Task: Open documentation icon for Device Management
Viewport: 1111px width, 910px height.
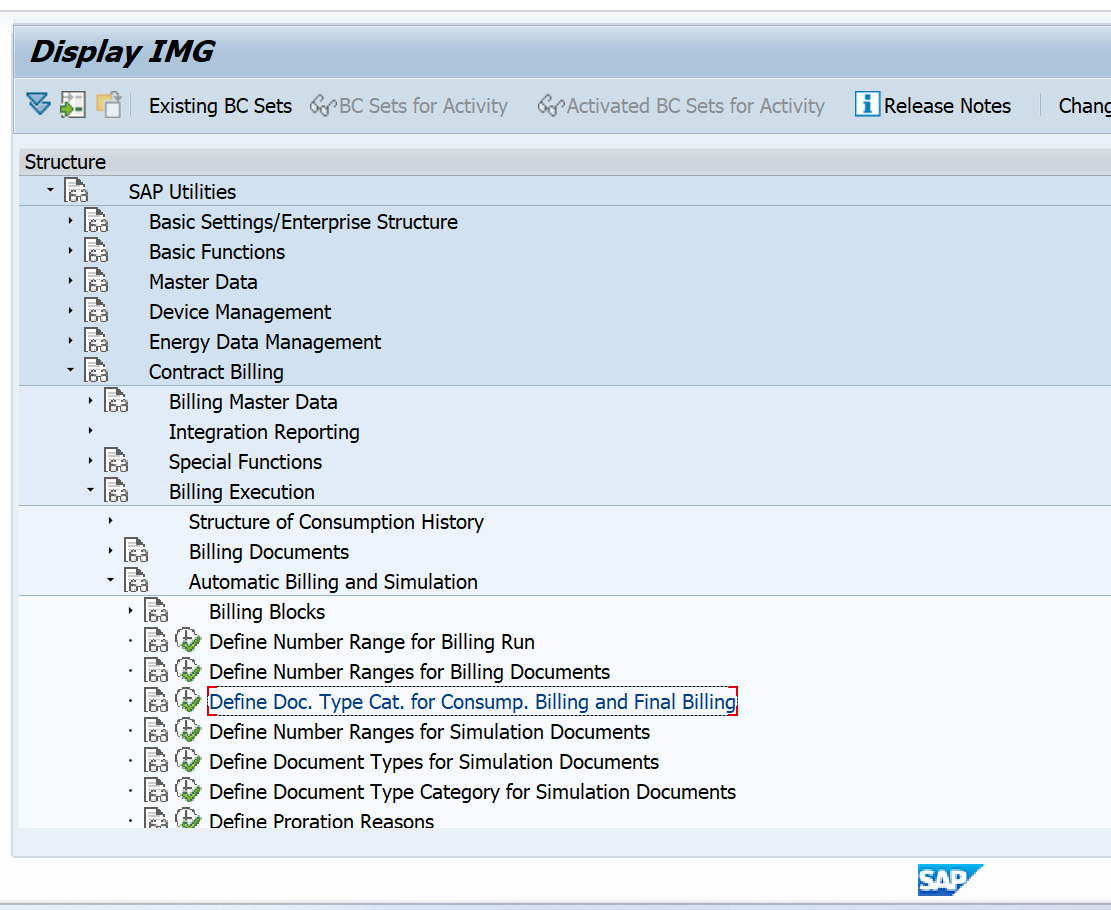Action: click(x=96, y=311)
